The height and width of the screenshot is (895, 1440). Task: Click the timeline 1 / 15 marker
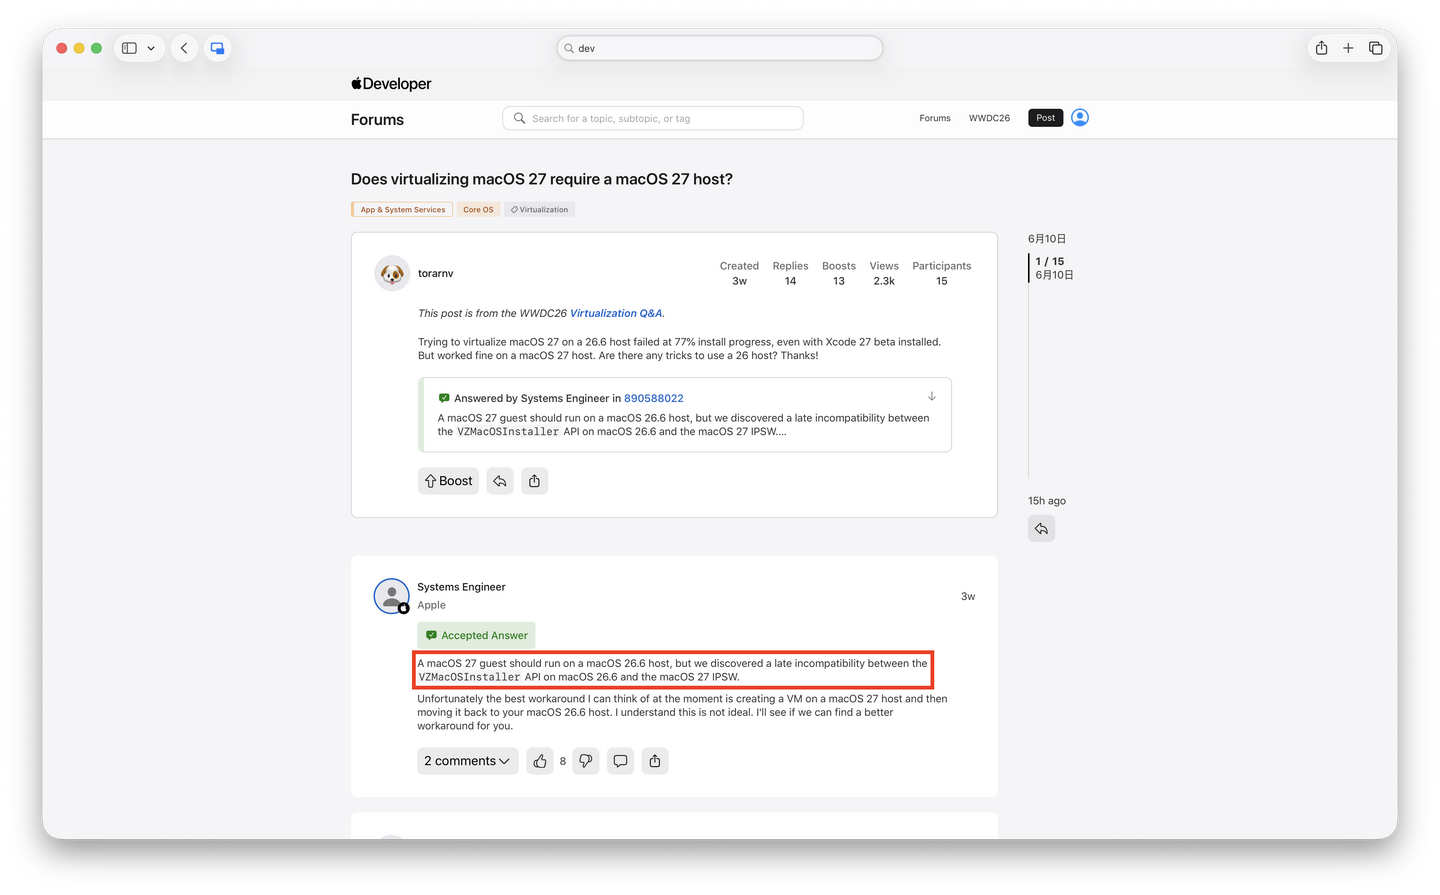click(x=1050, y=261)
